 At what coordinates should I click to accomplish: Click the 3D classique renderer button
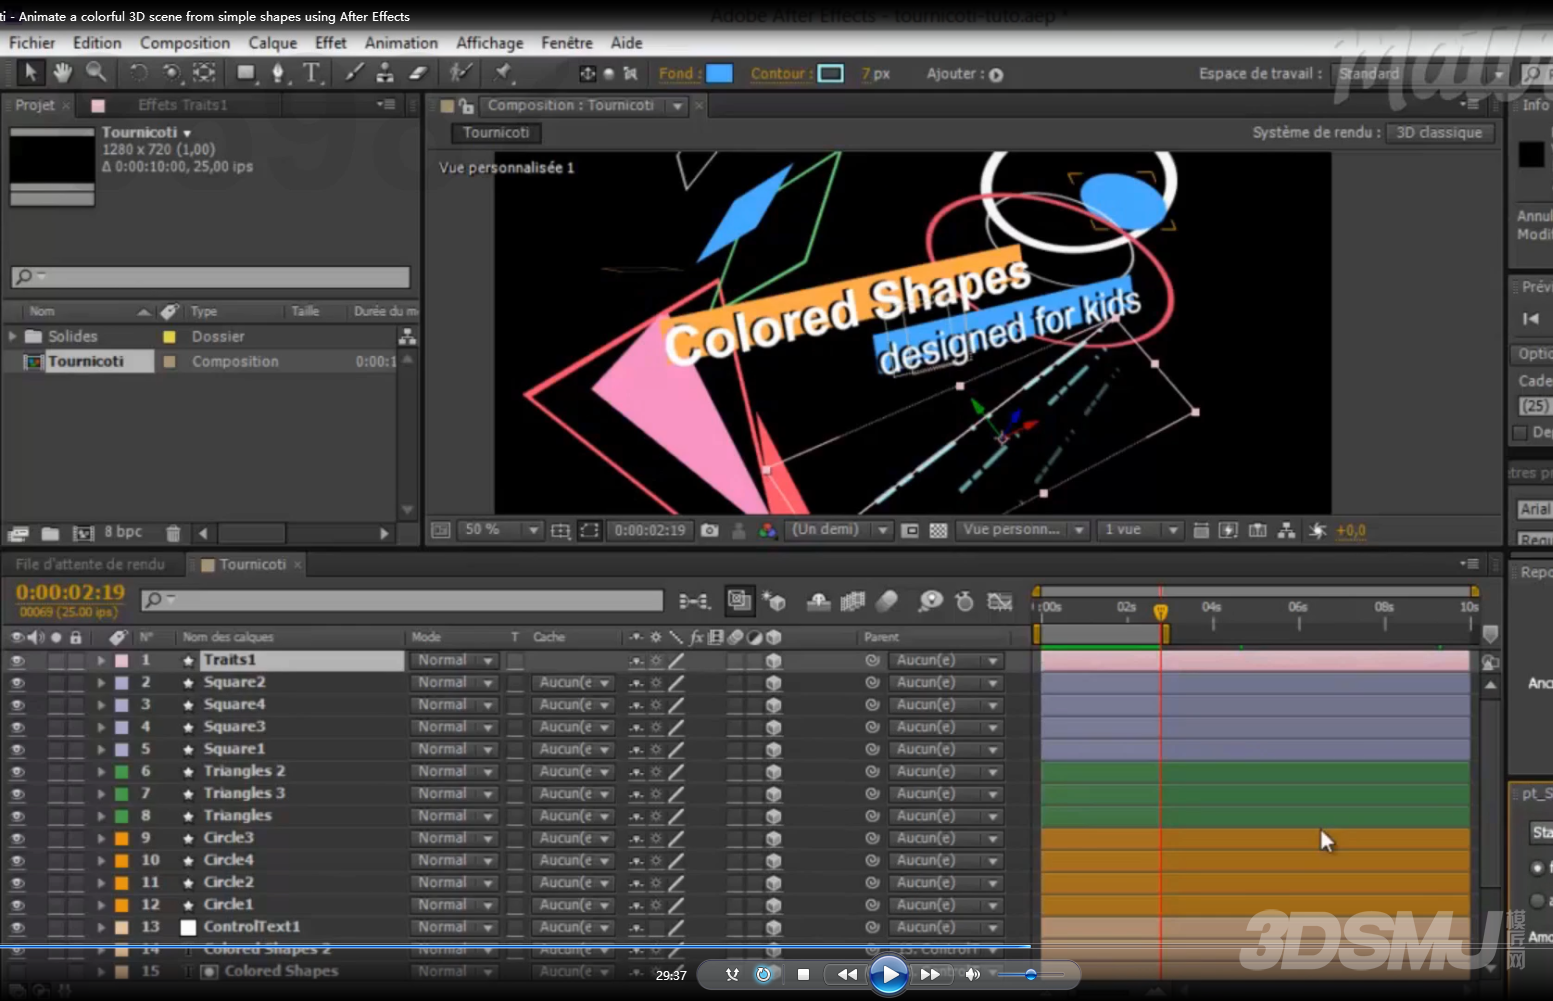(x=1440, y=132)
